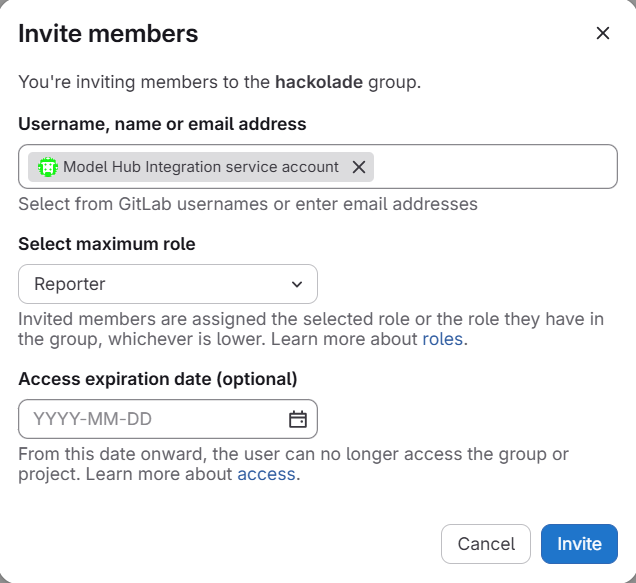Open the Reporter role dropdown
636x583 pixels.
(x=168, y=284)
